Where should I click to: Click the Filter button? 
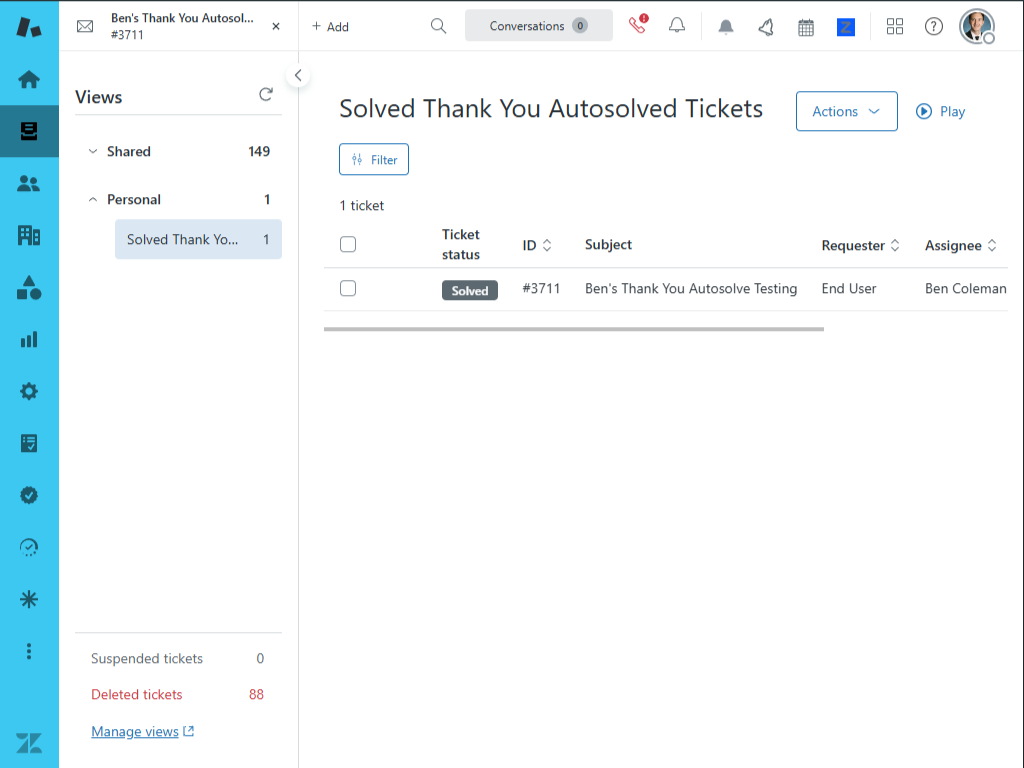(374, 159)
